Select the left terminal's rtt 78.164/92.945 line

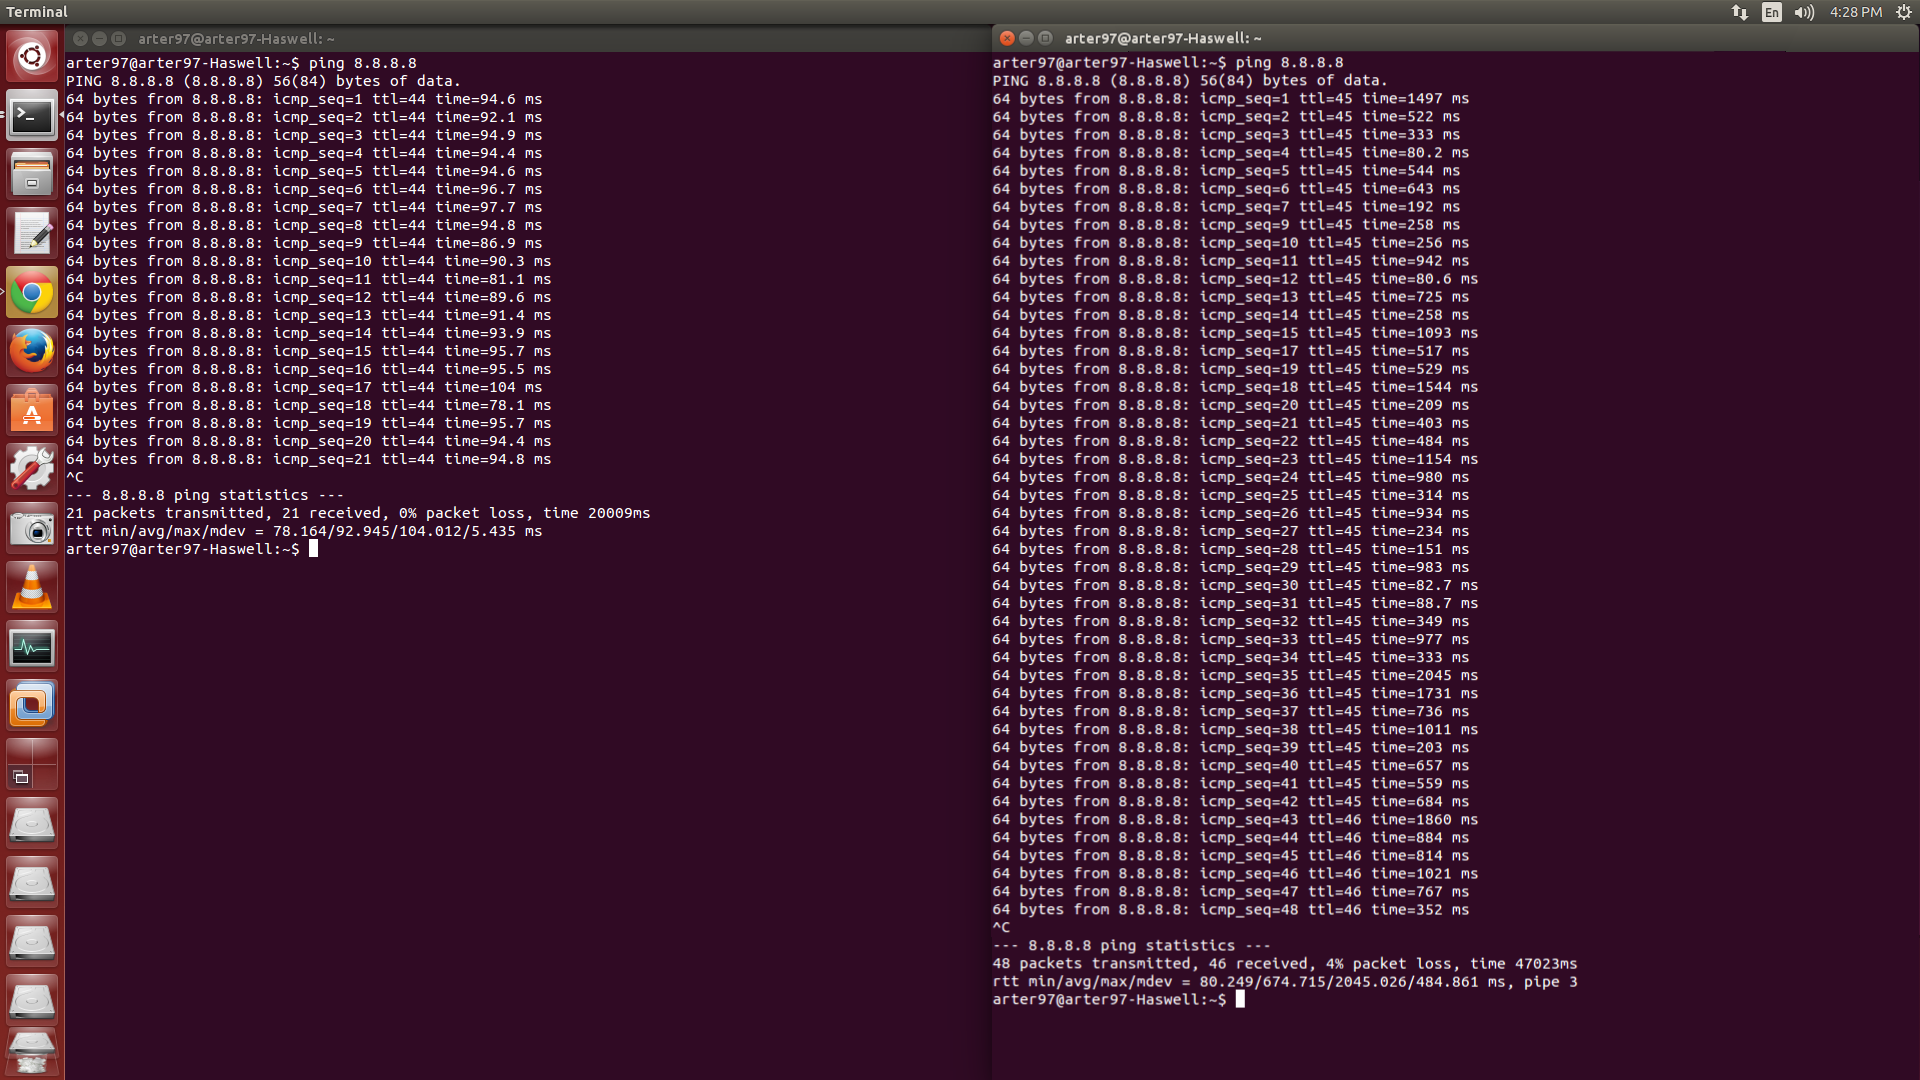[304, 531]
